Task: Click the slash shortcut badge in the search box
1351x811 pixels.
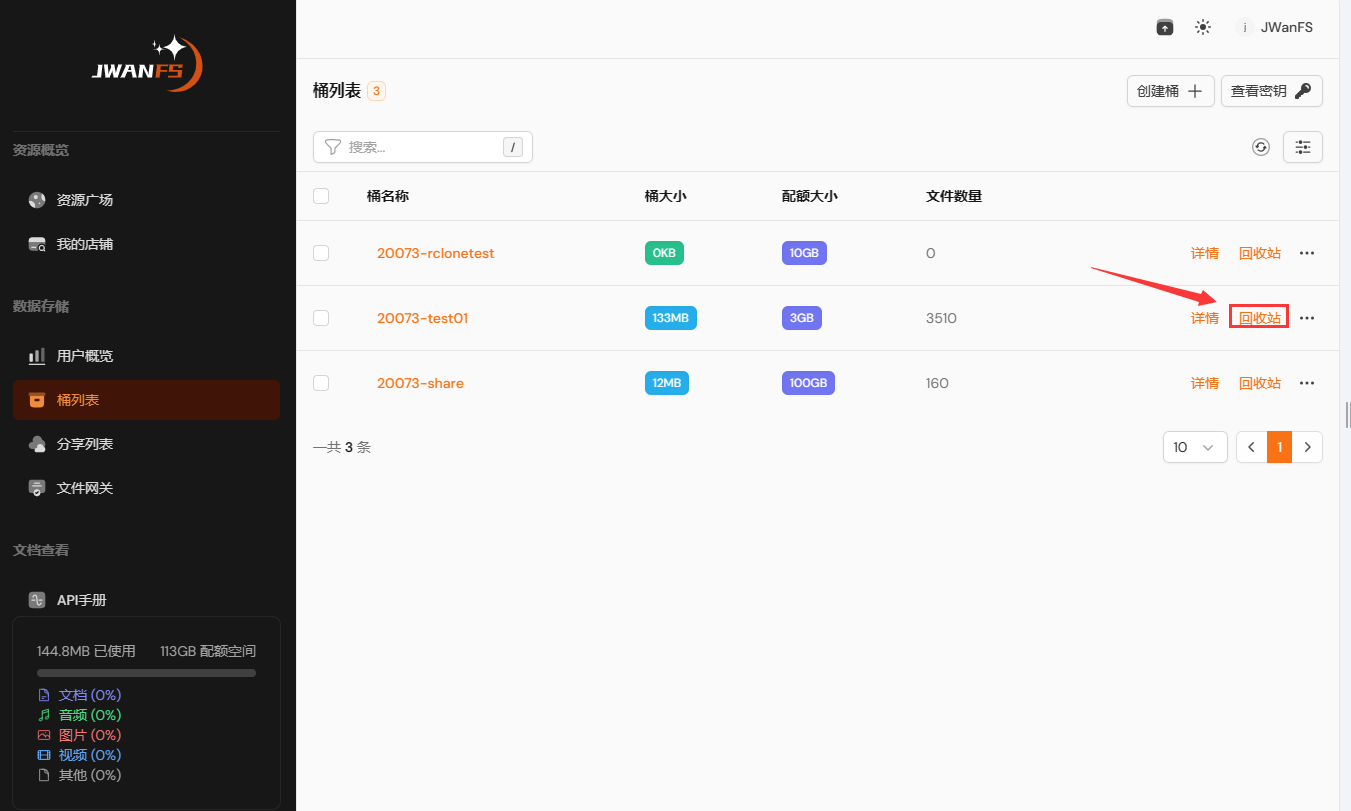Action: click(513, 147)
